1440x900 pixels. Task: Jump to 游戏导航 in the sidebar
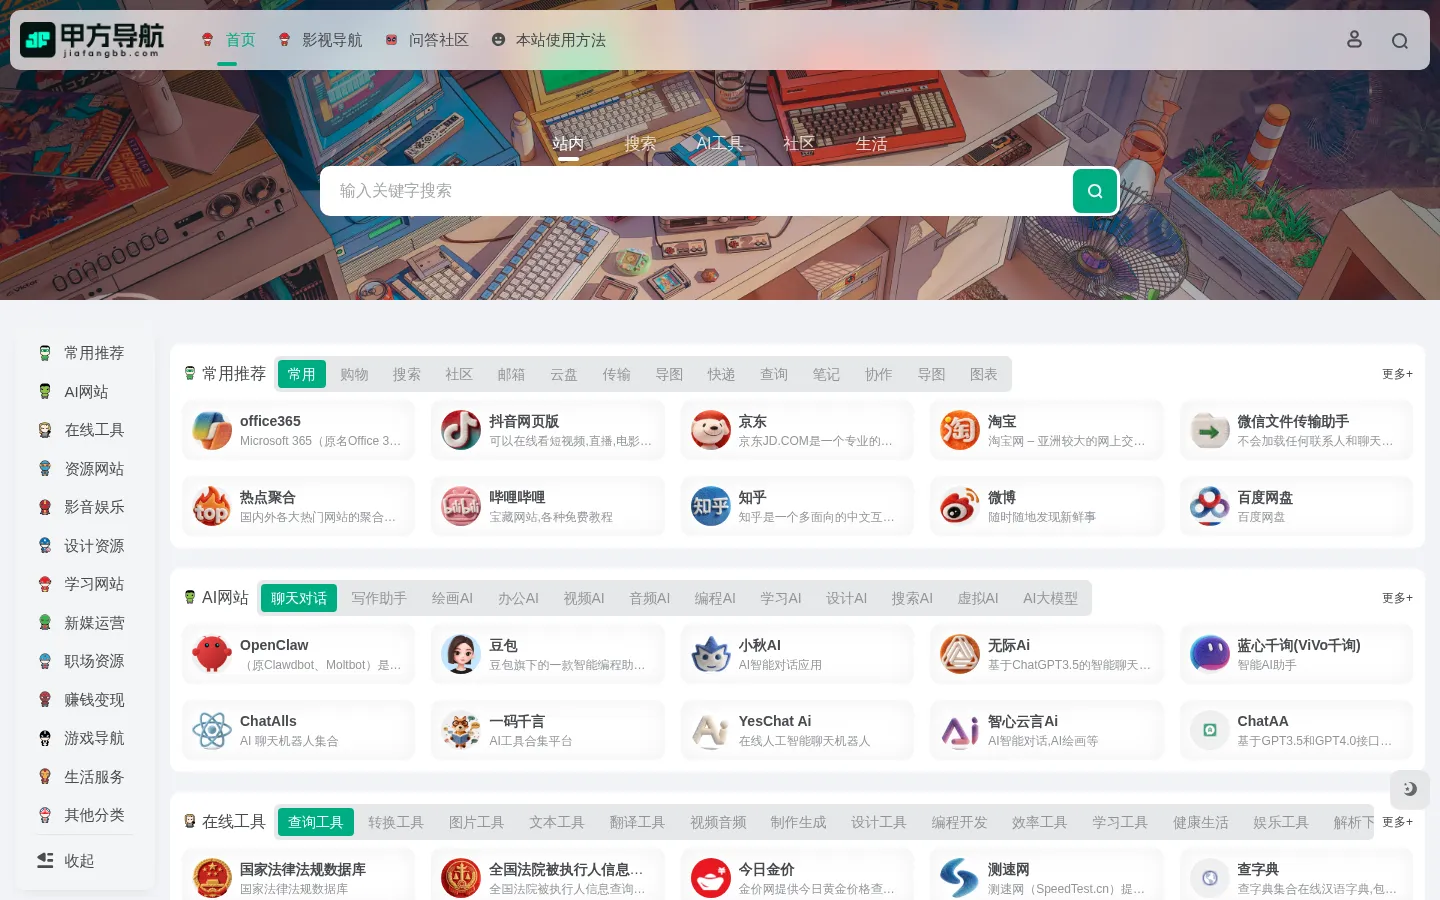click(82, 738)
